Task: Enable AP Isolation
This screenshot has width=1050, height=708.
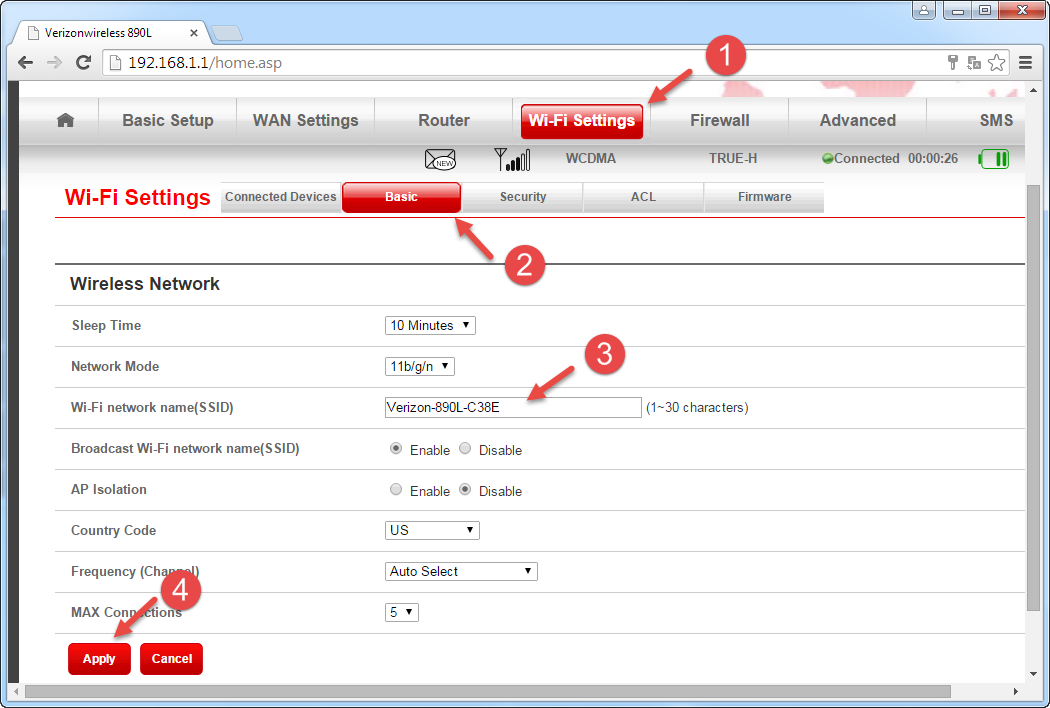Action: [x=396, y=490]
